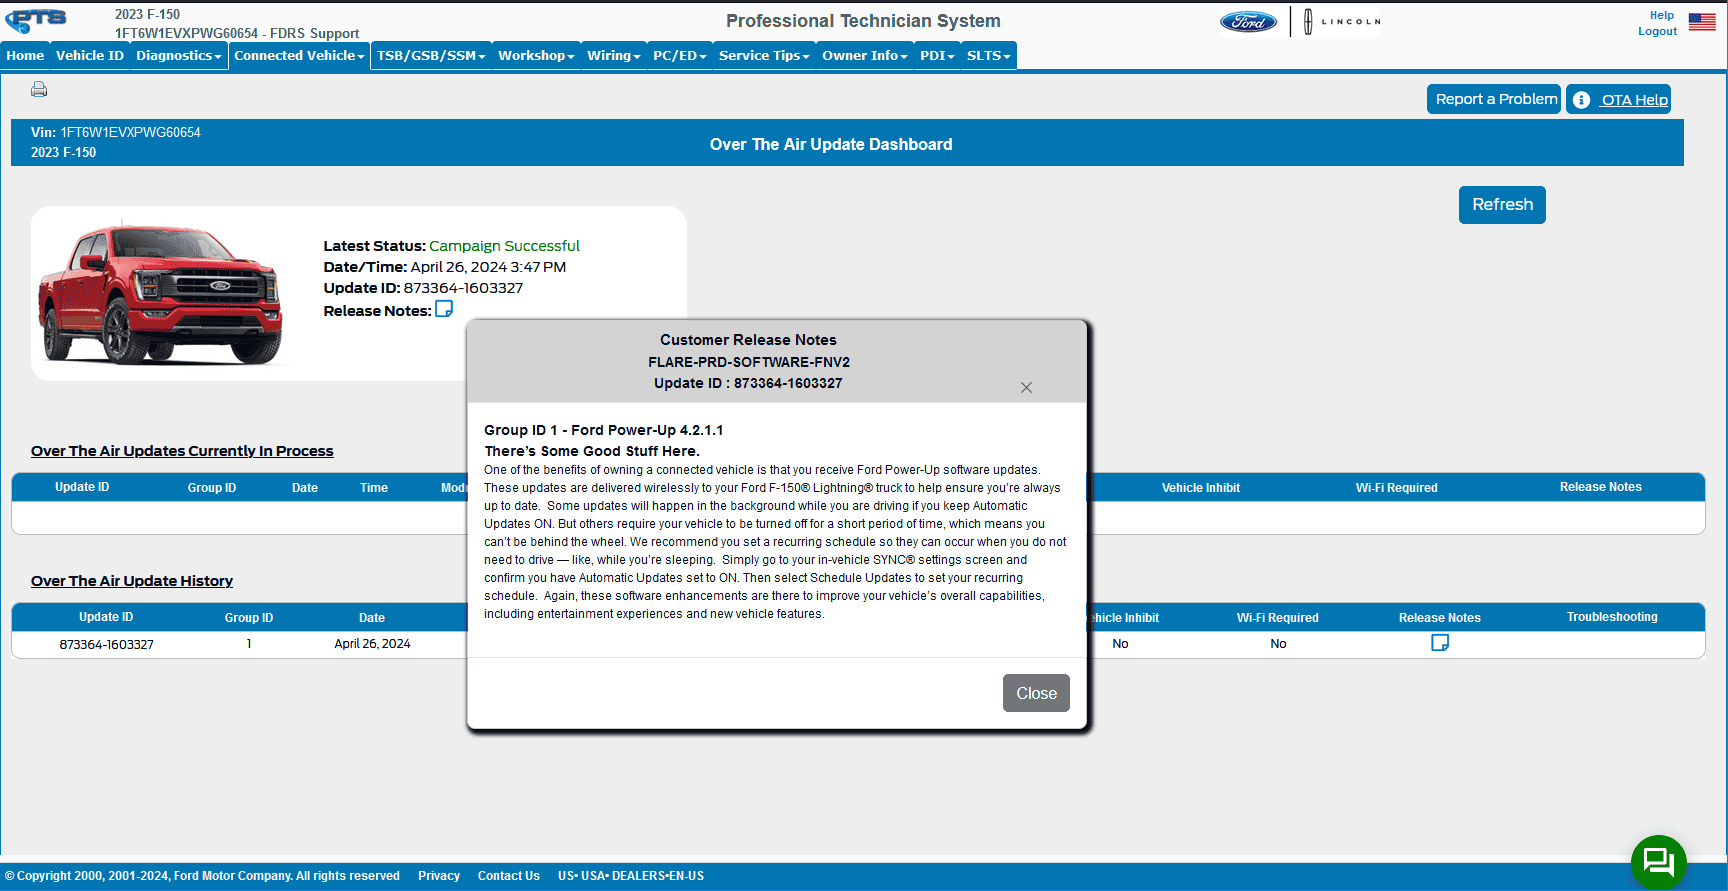Click the Close button in release notes

point(1036,693)
